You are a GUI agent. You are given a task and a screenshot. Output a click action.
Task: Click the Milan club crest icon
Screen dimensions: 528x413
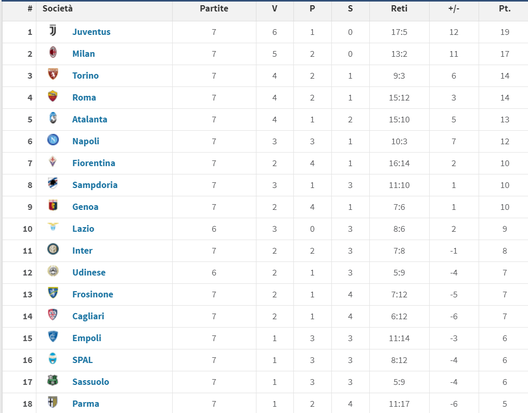(x=53, y=53)
